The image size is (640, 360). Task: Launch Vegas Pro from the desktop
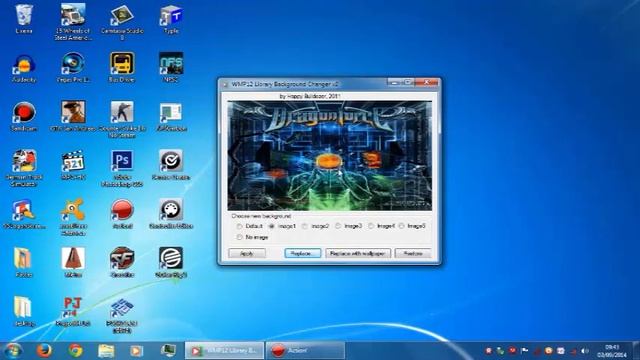coord(73,68)
